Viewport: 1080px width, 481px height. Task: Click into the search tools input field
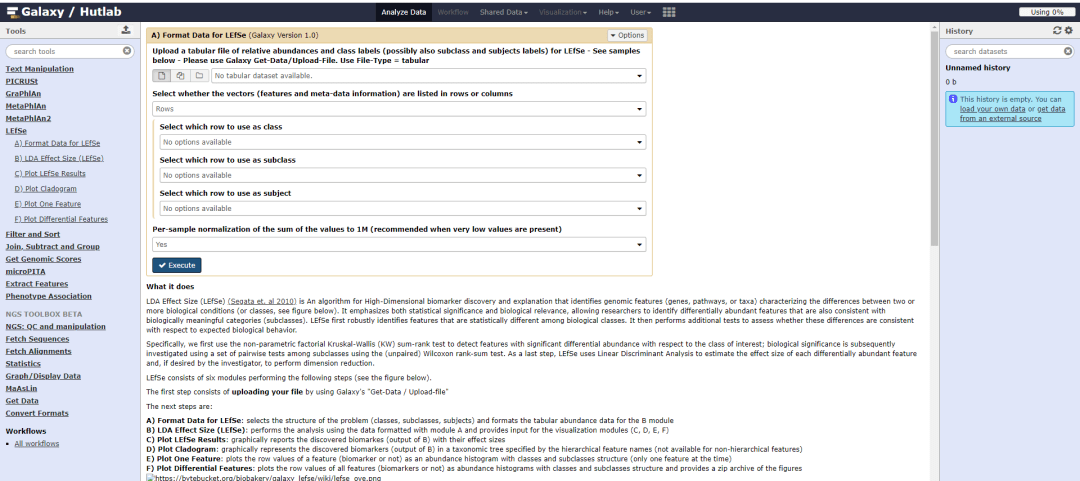click(x=65, y=51)
